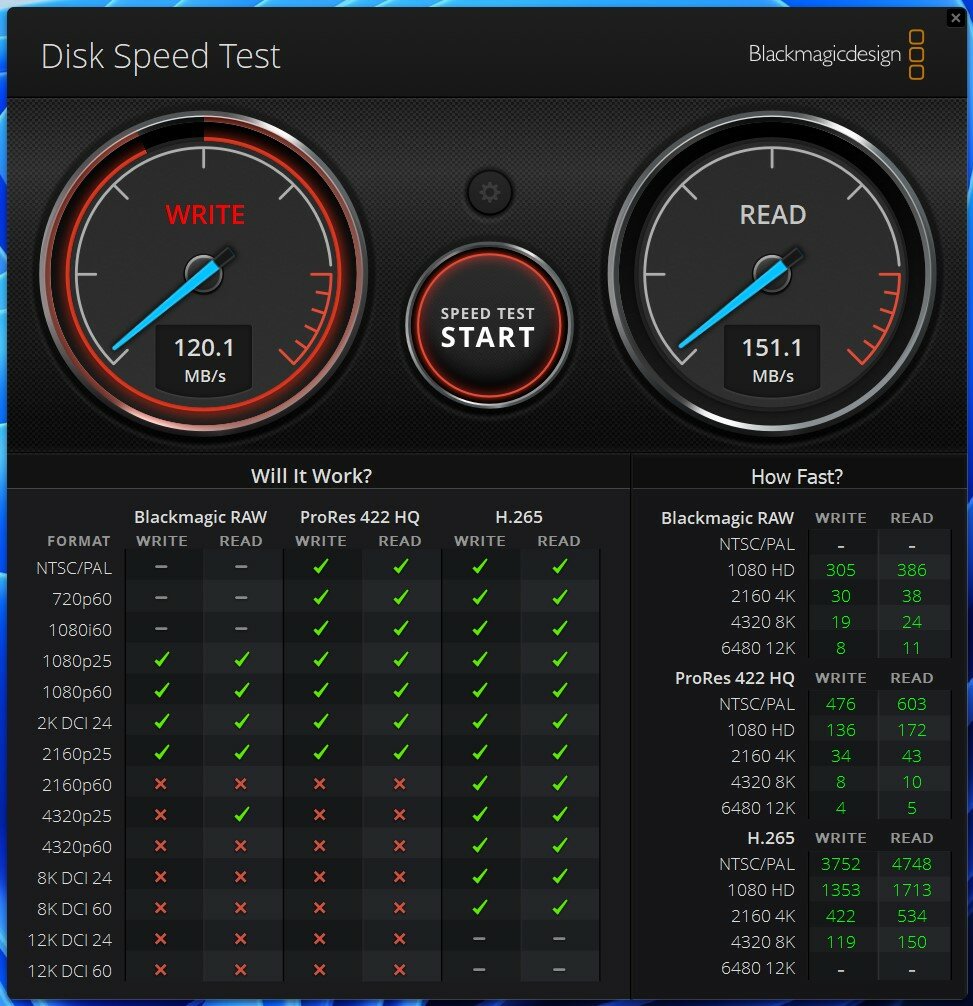Screen dimensions: 973x1006
Task: Select the 534 H.265 2160 4K read value
Action: (x=911, y=916)
